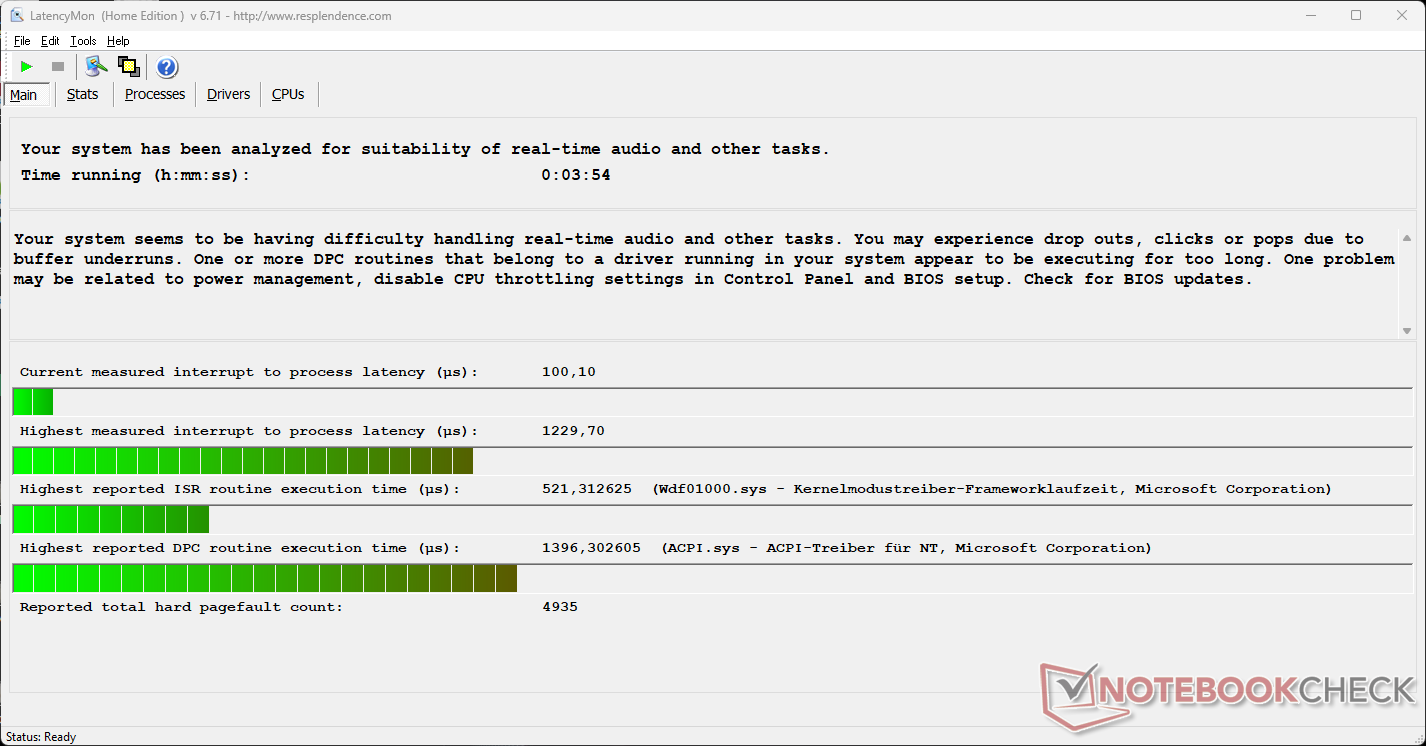Maximize the LatencyMon window
The width and height of the screenshot is (1426, 746).
(1356, 16)
